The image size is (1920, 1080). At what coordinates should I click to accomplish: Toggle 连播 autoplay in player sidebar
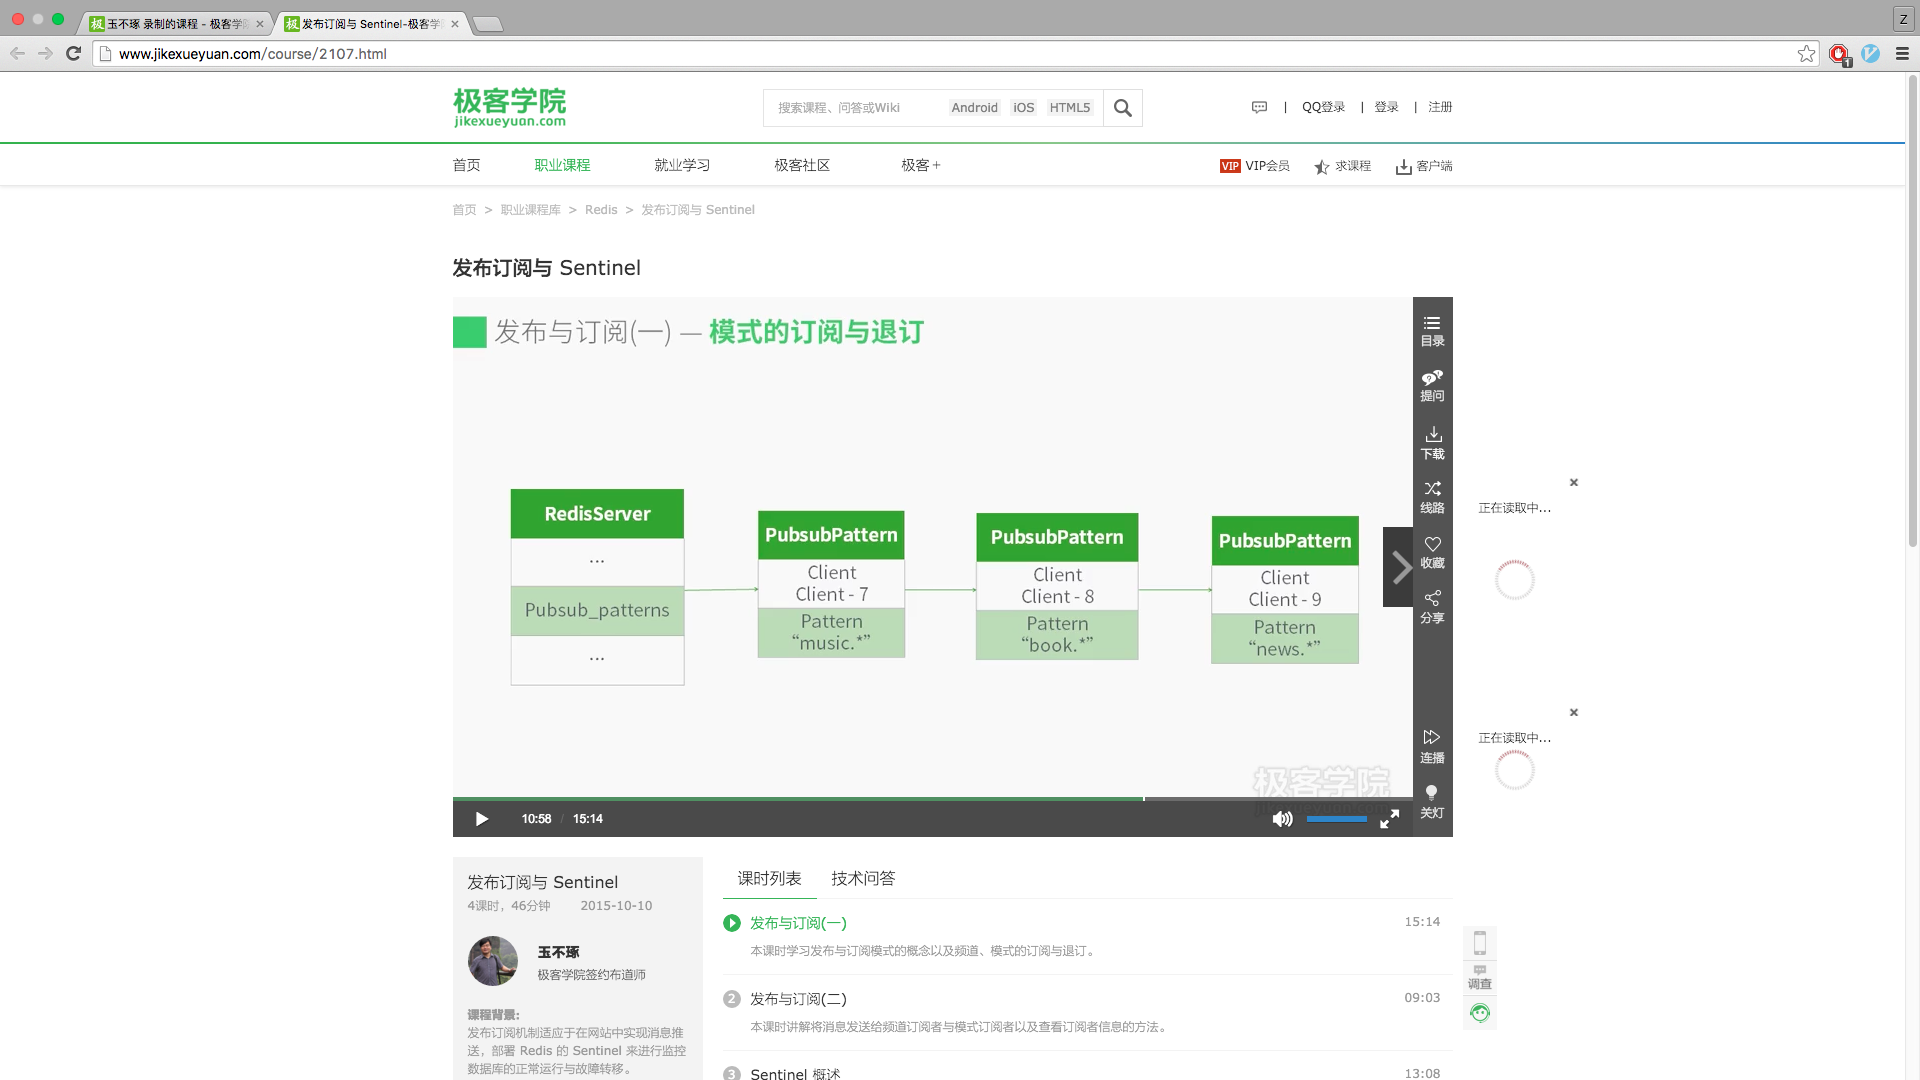coord(1432,746)
